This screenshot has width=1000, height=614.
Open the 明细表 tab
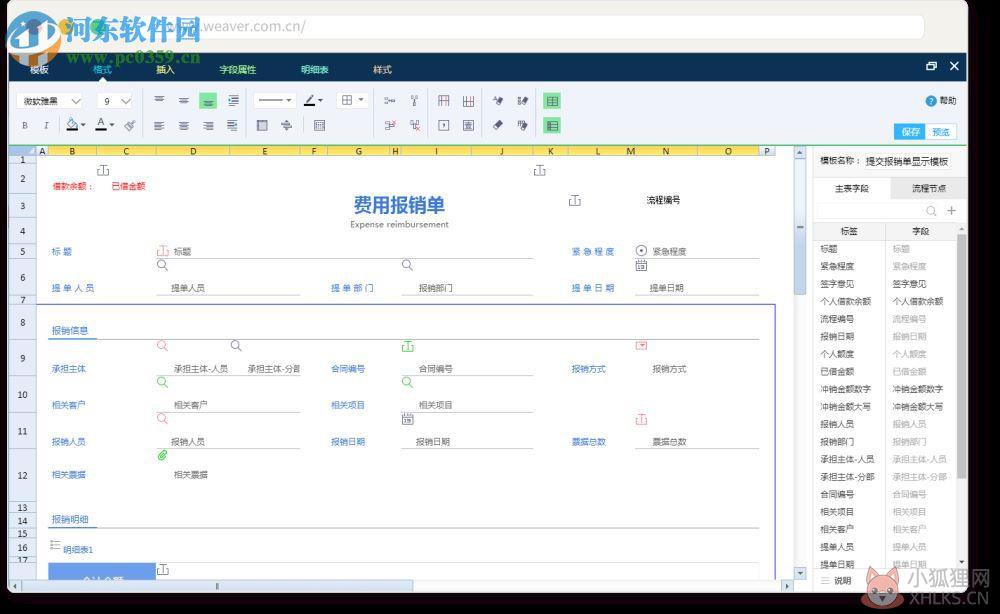[314, 69]
